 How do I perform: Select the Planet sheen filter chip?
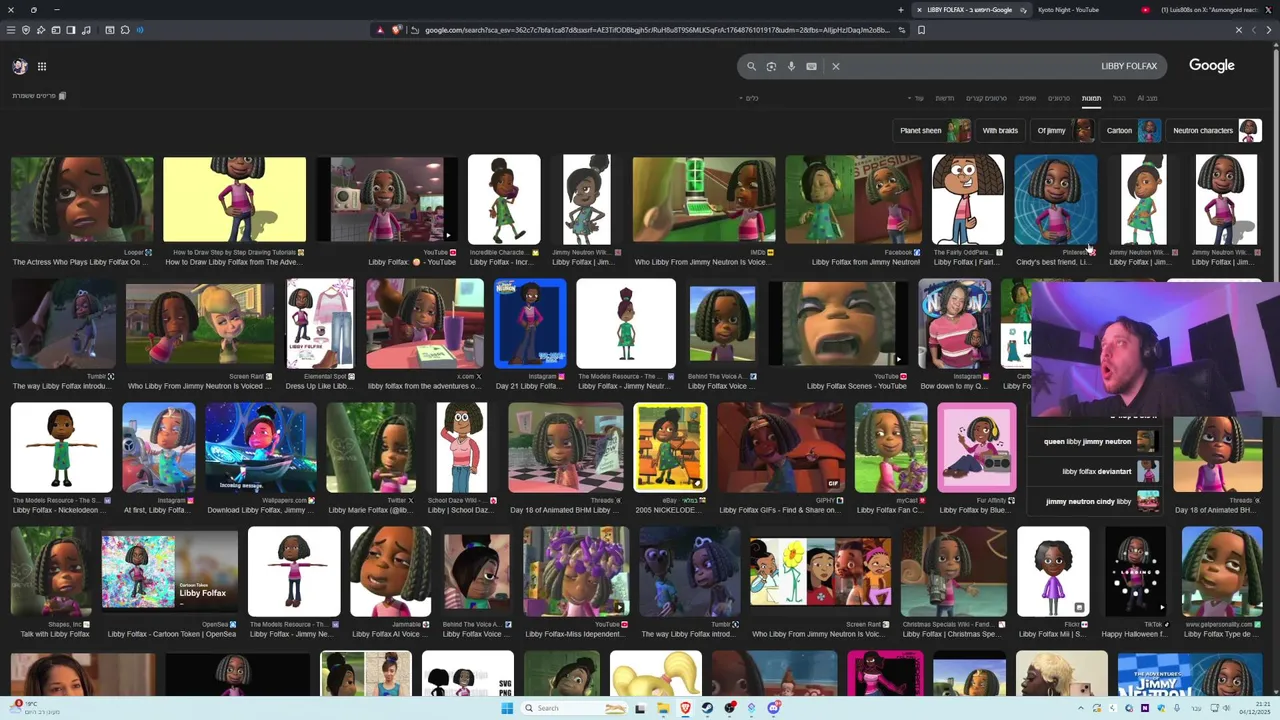pyautogui.click(x=934, y=130)
